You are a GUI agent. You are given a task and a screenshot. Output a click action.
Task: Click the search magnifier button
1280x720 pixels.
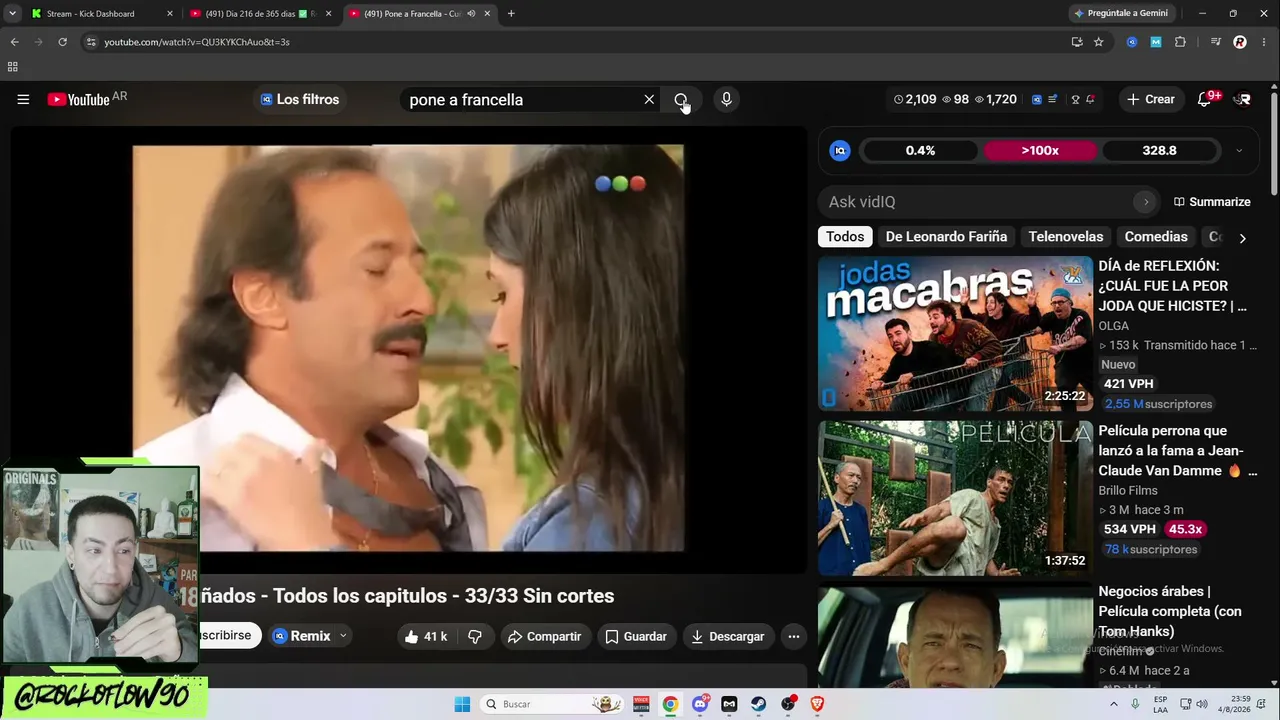click(681, 99)
